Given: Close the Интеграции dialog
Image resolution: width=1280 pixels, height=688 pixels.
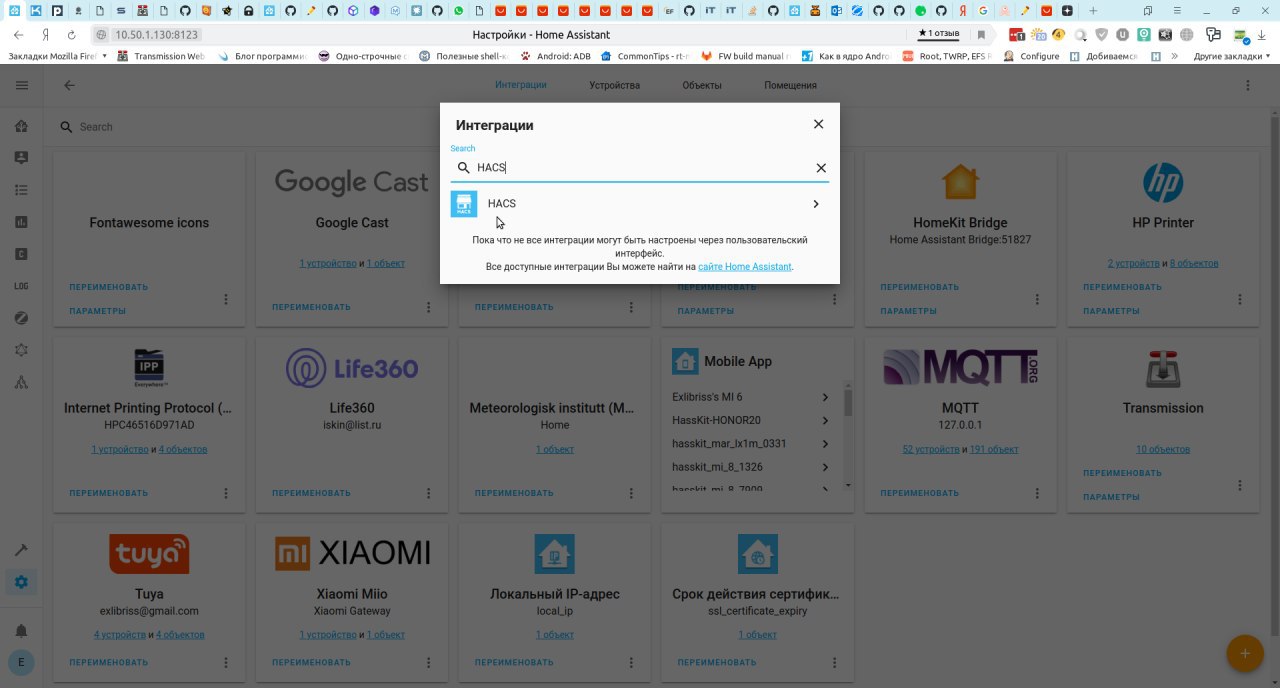Looking at the screenshot, I should tap(818, 124).
